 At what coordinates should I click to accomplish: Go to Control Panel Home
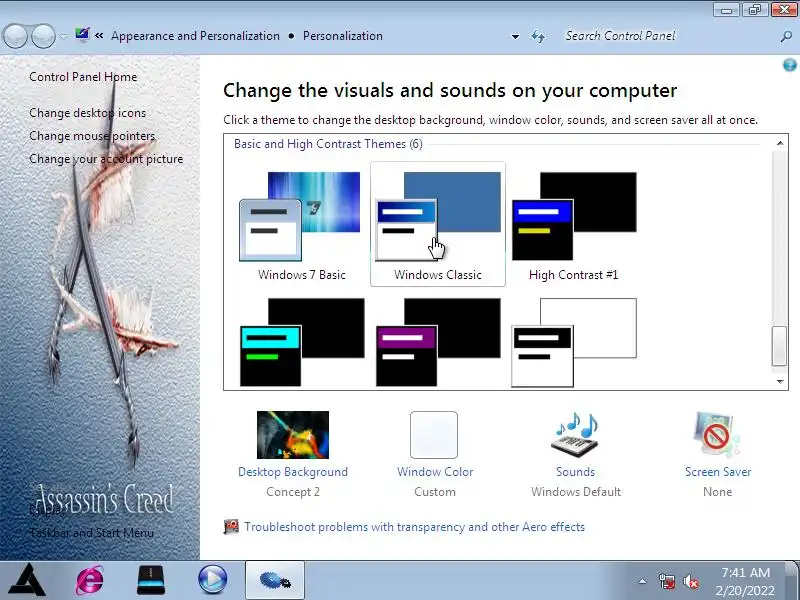(83, 77)
